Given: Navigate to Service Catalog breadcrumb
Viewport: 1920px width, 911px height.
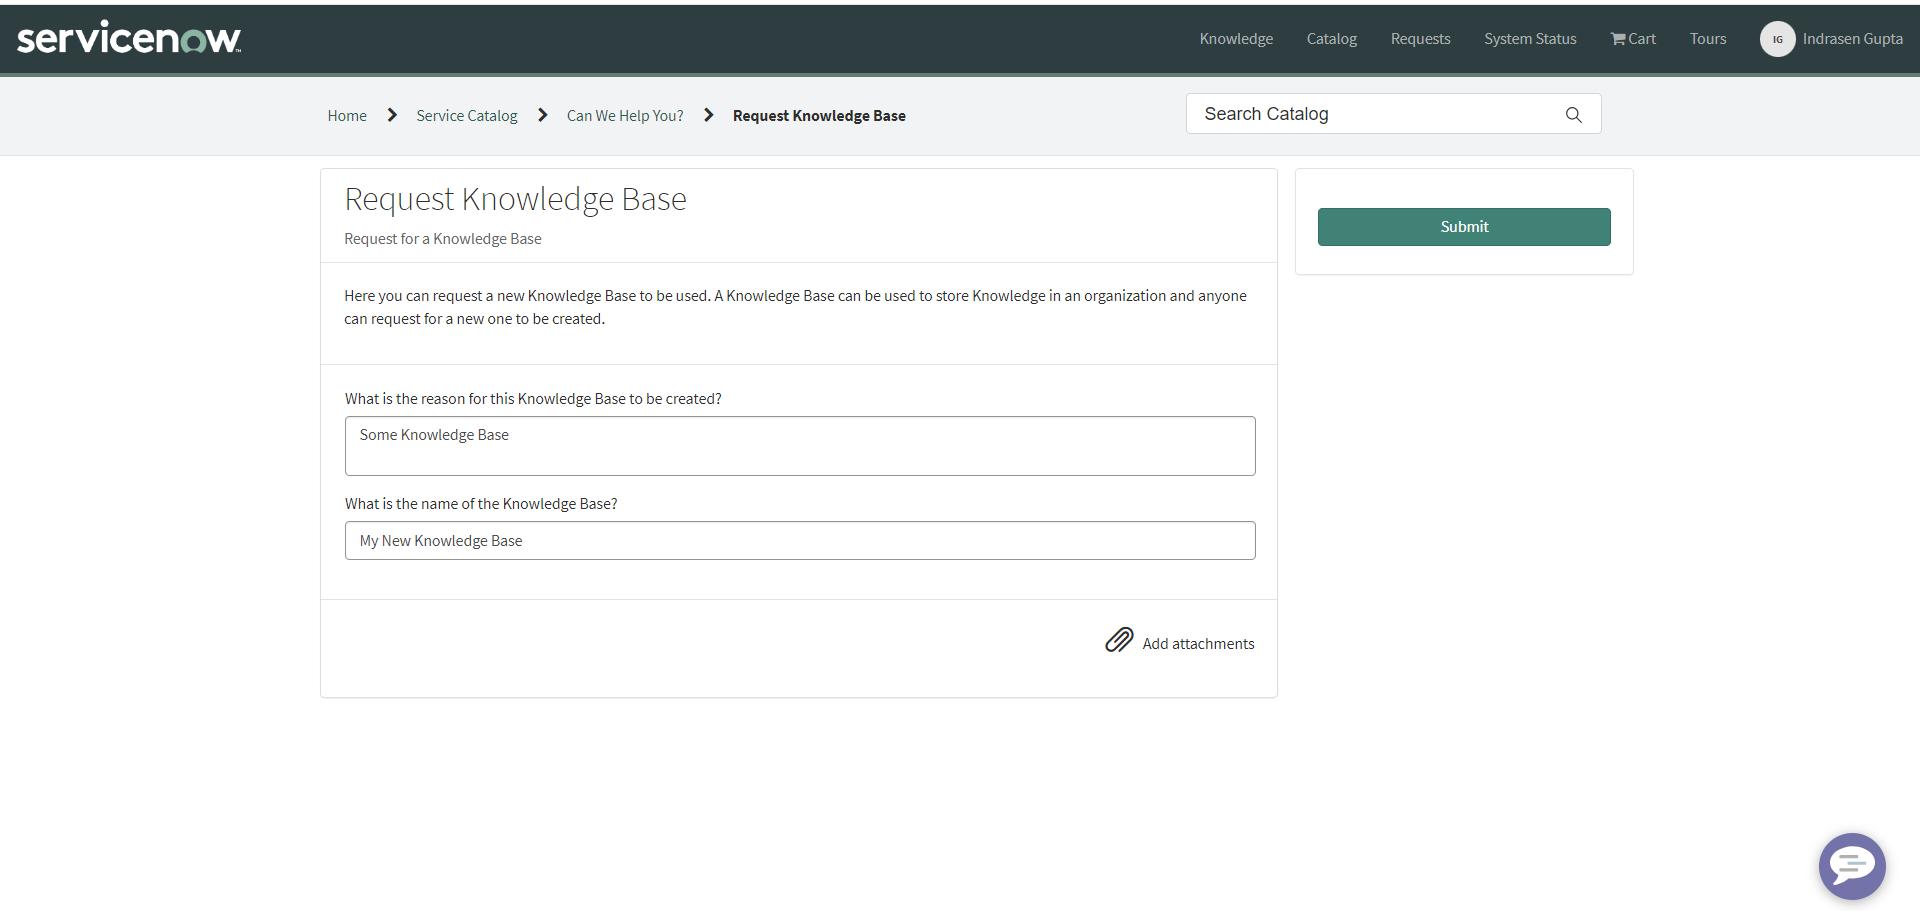Looking at the screenshot, I should [467, 116].
